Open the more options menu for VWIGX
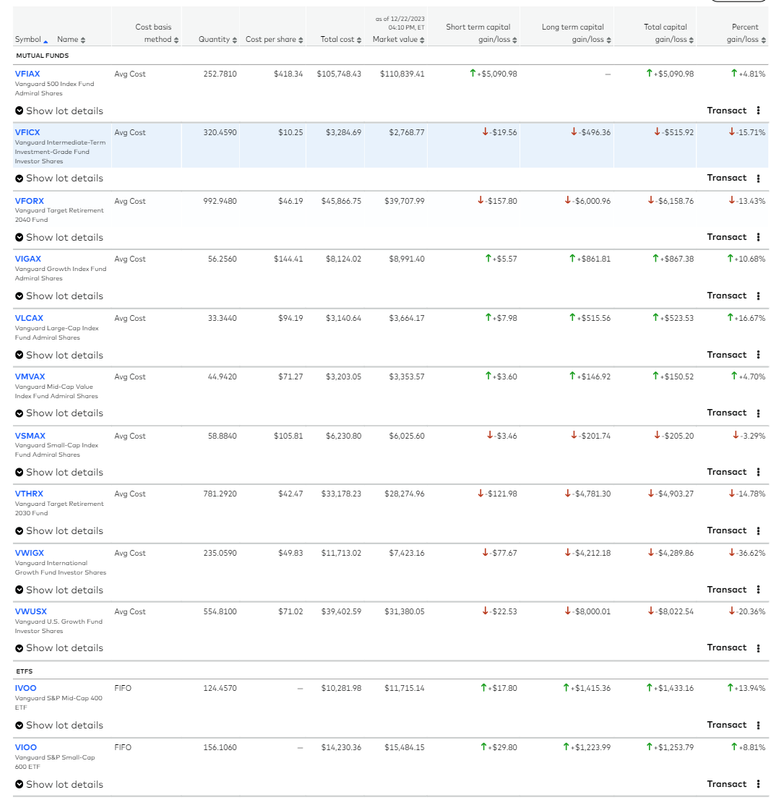776x800 pixels. (x=758, y=590)
